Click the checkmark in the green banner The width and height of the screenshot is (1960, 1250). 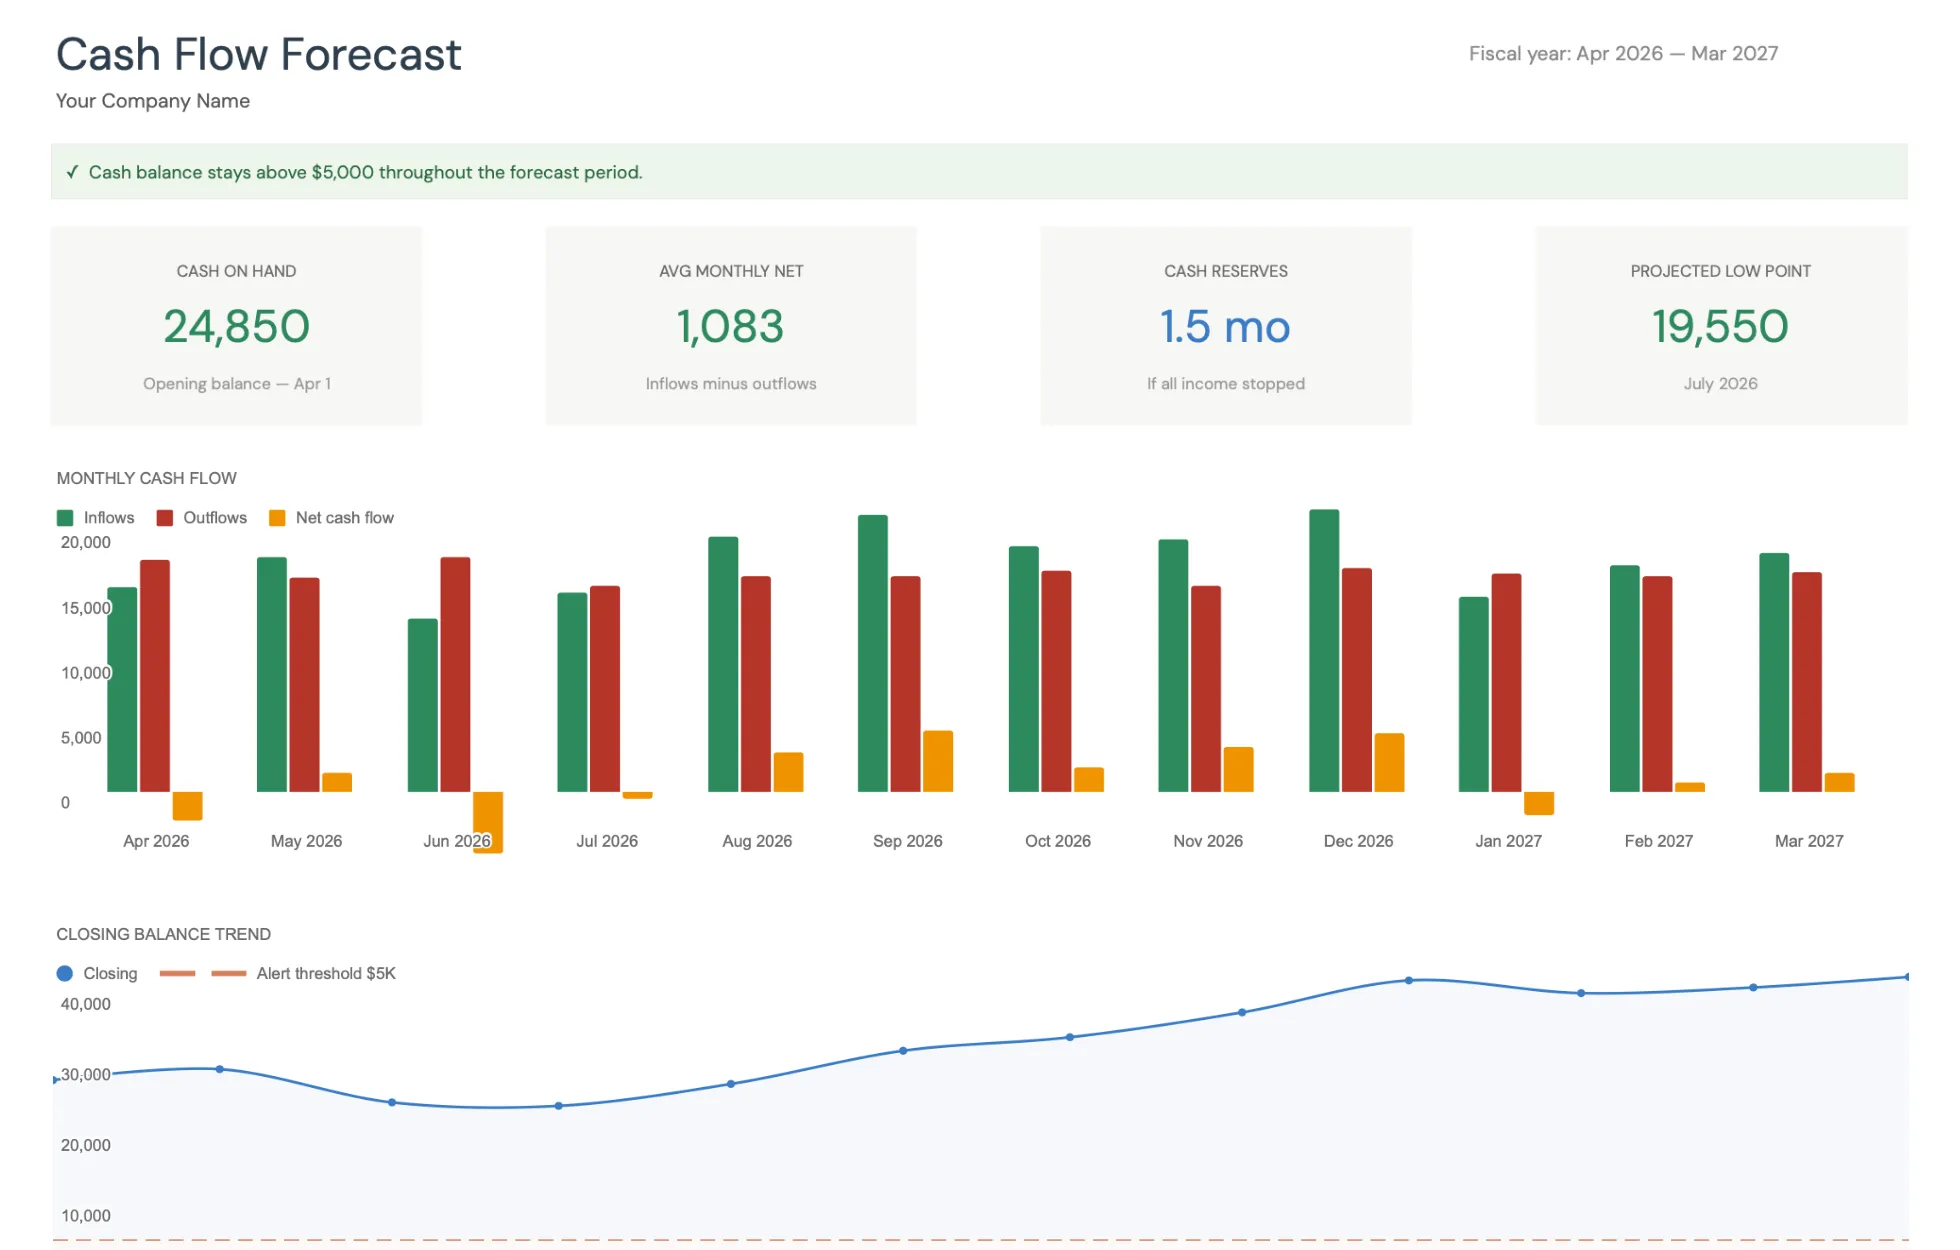coord(71,171)
